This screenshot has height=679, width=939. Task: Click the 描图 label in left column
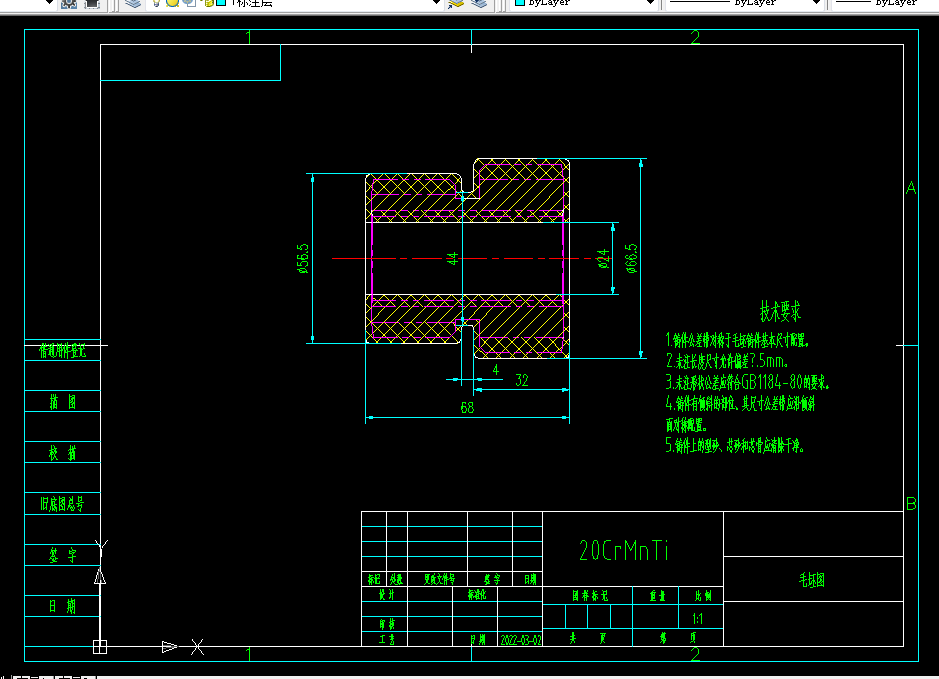click(62, 402)
